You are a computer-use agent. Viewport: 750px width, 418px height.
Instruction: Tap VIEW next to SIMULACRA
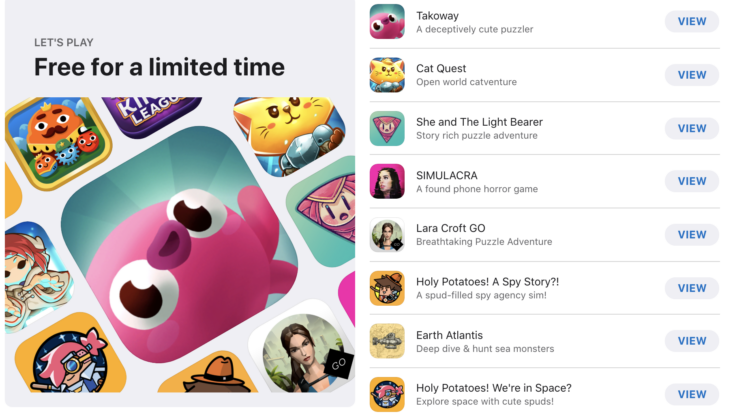click(692, 181)
